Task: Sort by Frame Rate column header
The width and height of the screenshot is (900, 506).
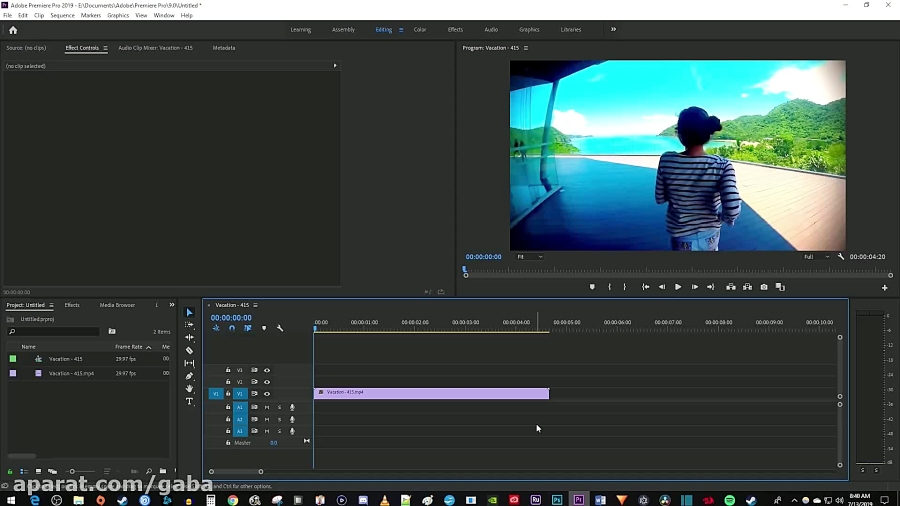Action: click(129, 347)
